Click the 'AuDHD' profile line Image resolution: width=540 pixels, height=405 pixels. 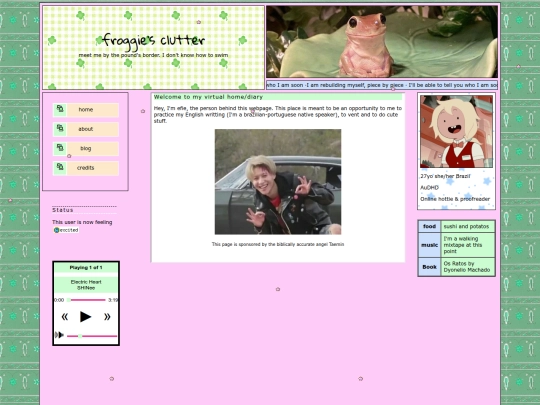point(429,188)
